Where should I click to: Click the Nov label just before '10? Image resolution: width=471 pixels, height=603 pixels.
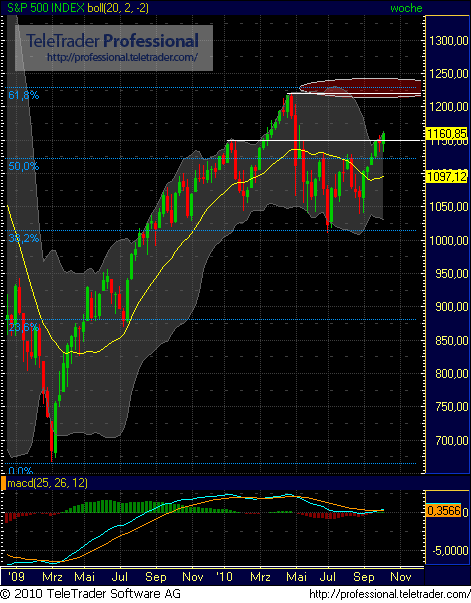point(193,576)
